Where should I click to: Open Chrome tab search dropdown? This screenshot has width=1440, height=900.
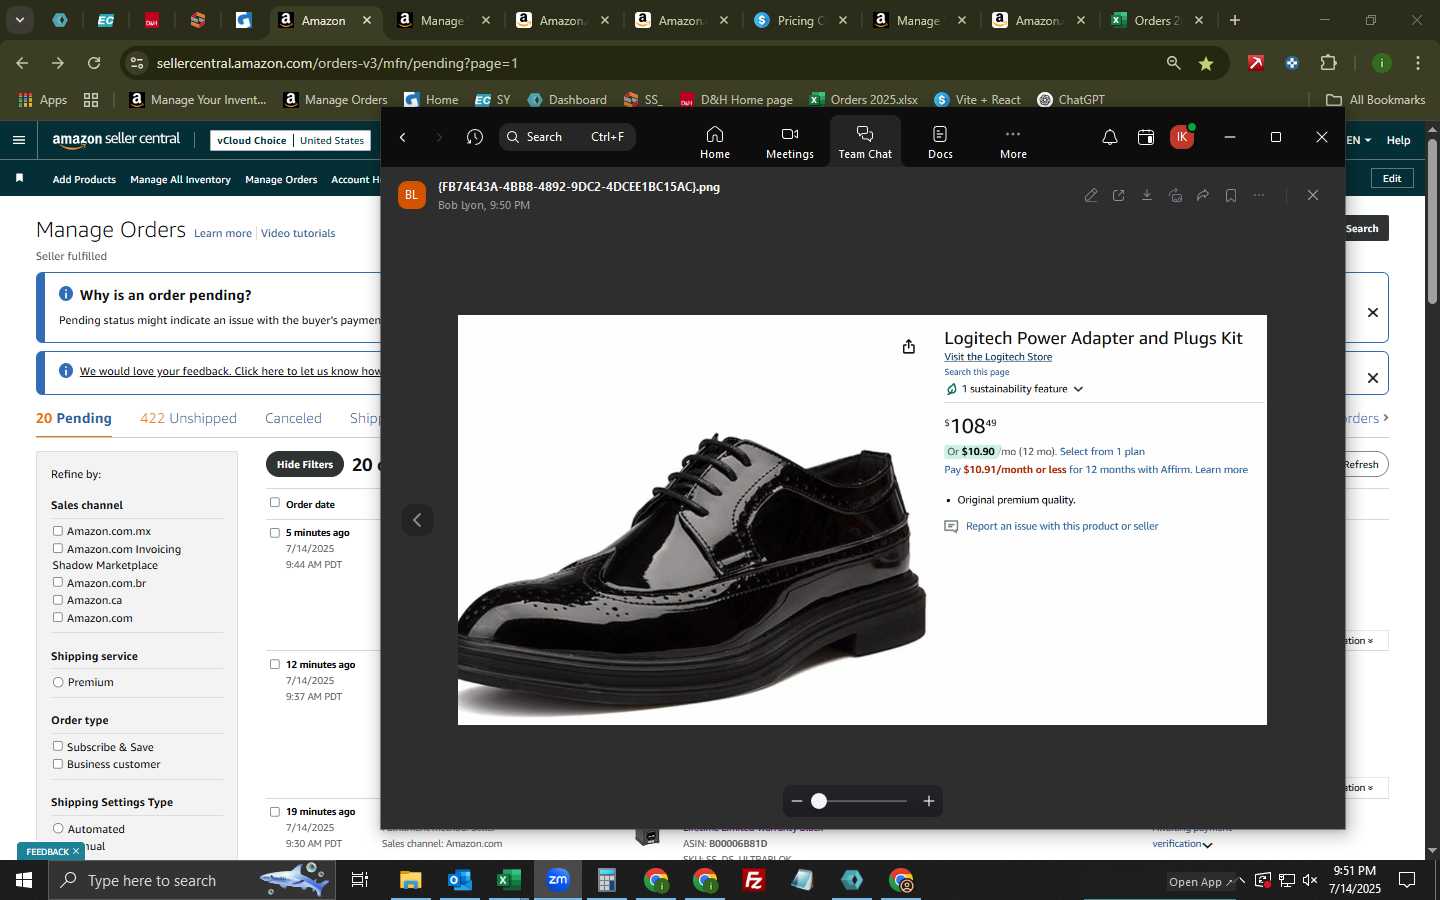click(19, 20)
